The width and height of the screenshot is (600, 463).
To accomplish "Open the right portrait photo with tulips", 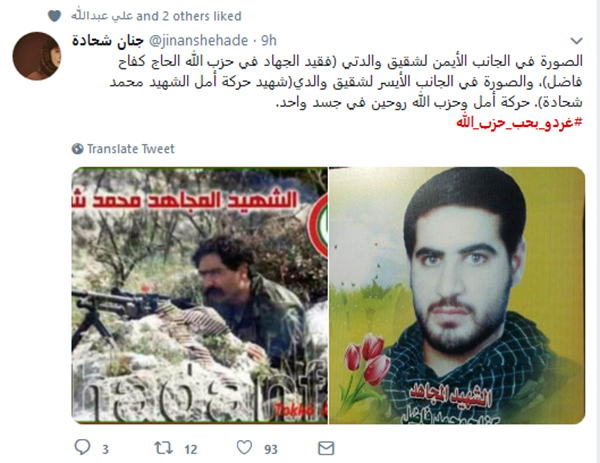I will (x=457, y=295).
